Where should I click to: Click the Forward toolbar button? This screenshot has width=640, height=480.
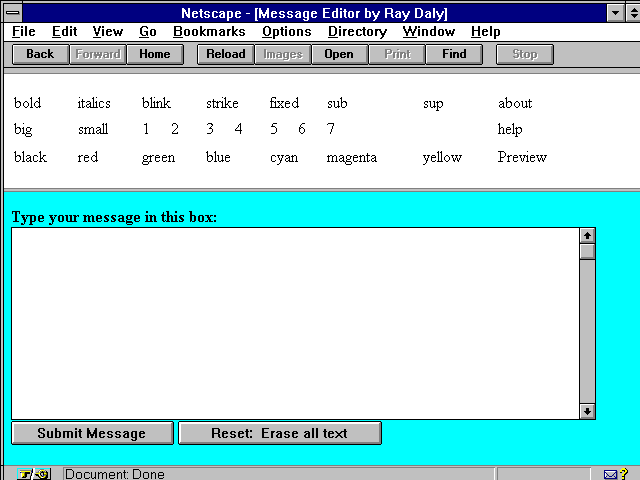coord(98,54)
